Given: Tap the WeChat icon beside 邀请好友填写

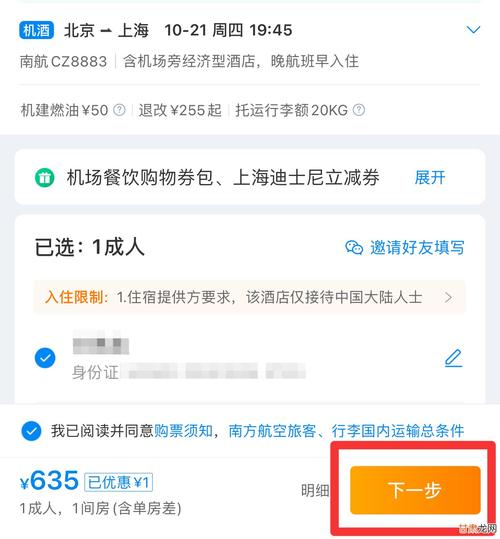Looking at the screenshot, I should coord(354,248).
